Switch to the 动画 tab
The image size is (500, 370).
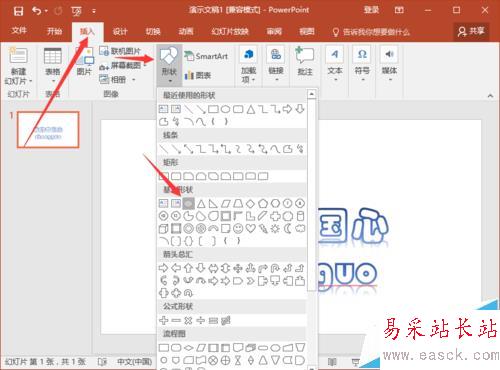[186, 32]
